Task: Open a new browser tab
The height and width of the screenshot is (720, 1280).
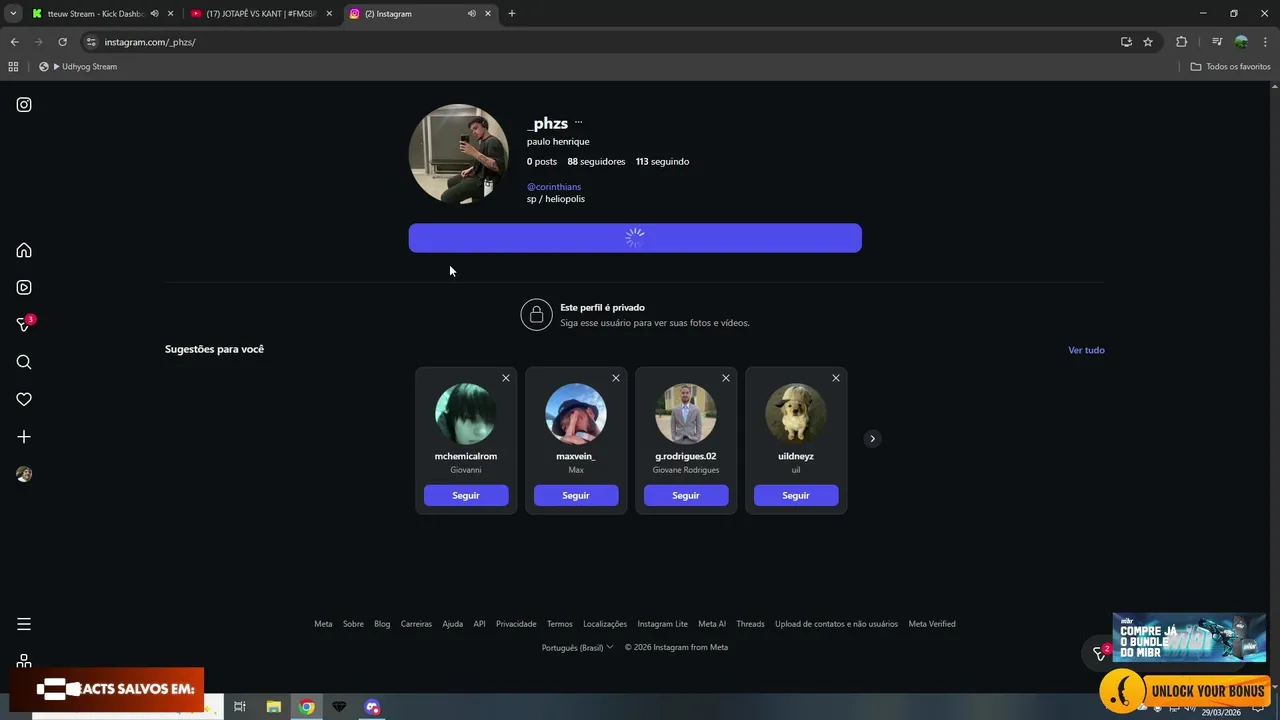Action: (x=512, y=14)
